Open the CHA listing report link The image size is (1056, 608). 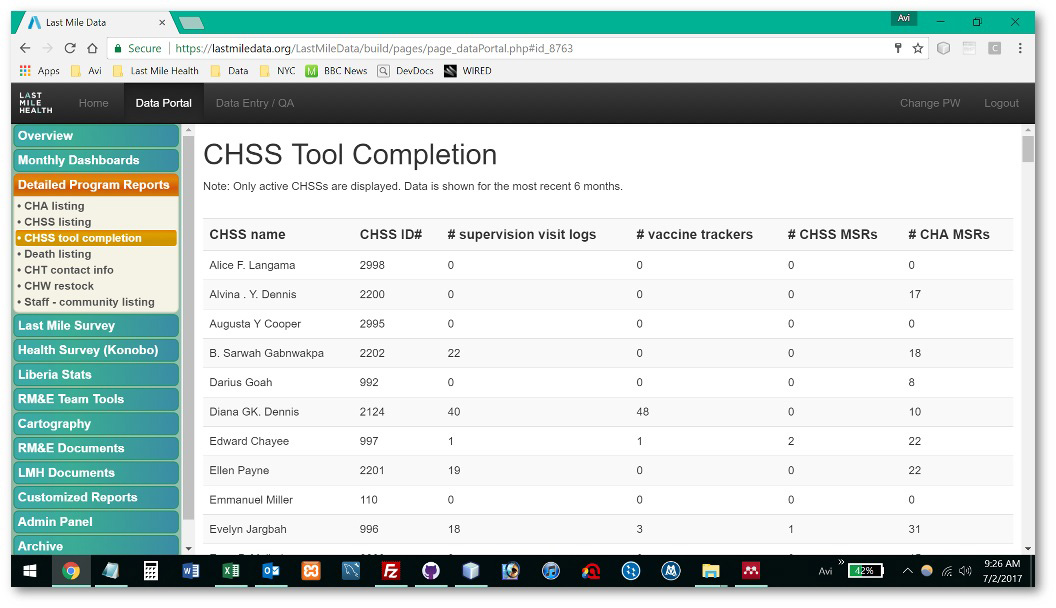tap(54, 206)
